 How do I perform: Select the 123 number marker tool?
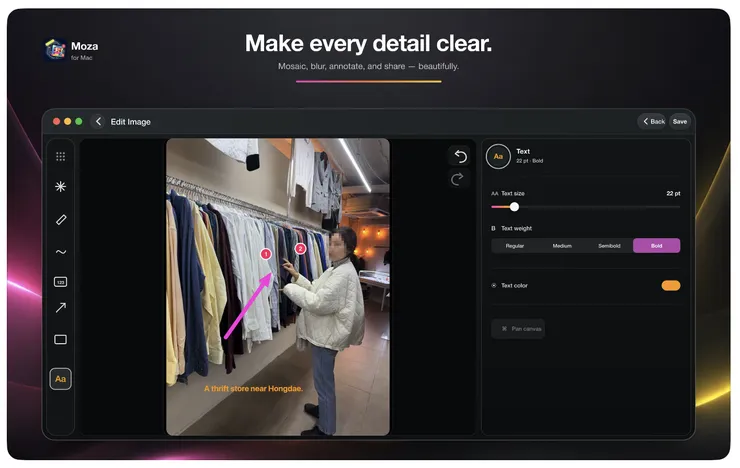(x=60, y=282)
